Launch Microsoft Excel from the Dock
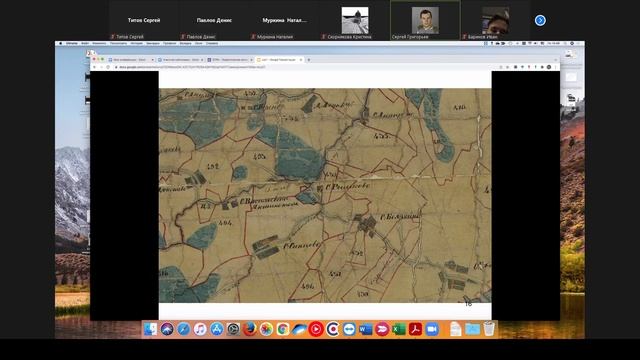 [399, 329]
